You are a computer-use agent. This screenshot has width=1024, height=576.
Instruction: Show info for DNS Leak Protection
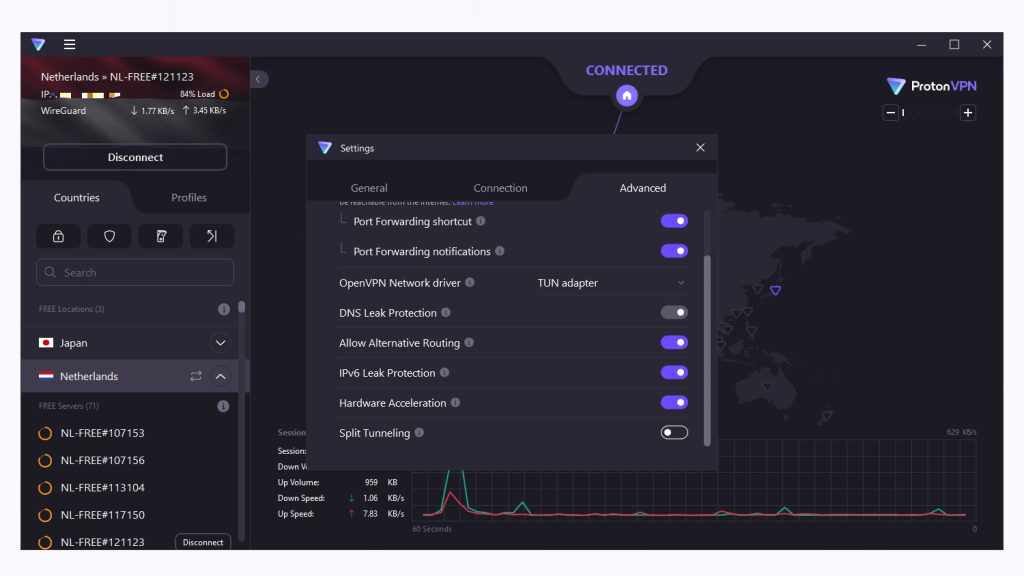pos(445,313)
